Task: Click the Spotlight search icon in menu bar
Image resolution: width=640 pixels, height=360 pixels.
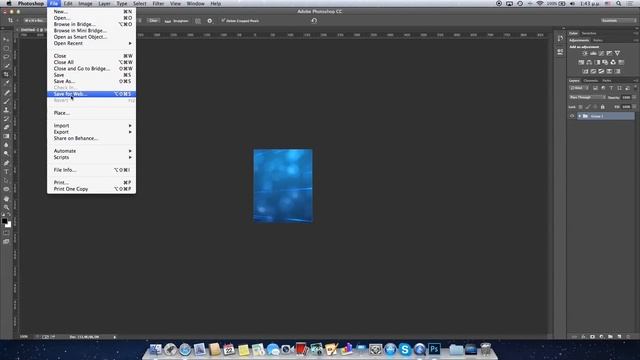Action: 619,3
